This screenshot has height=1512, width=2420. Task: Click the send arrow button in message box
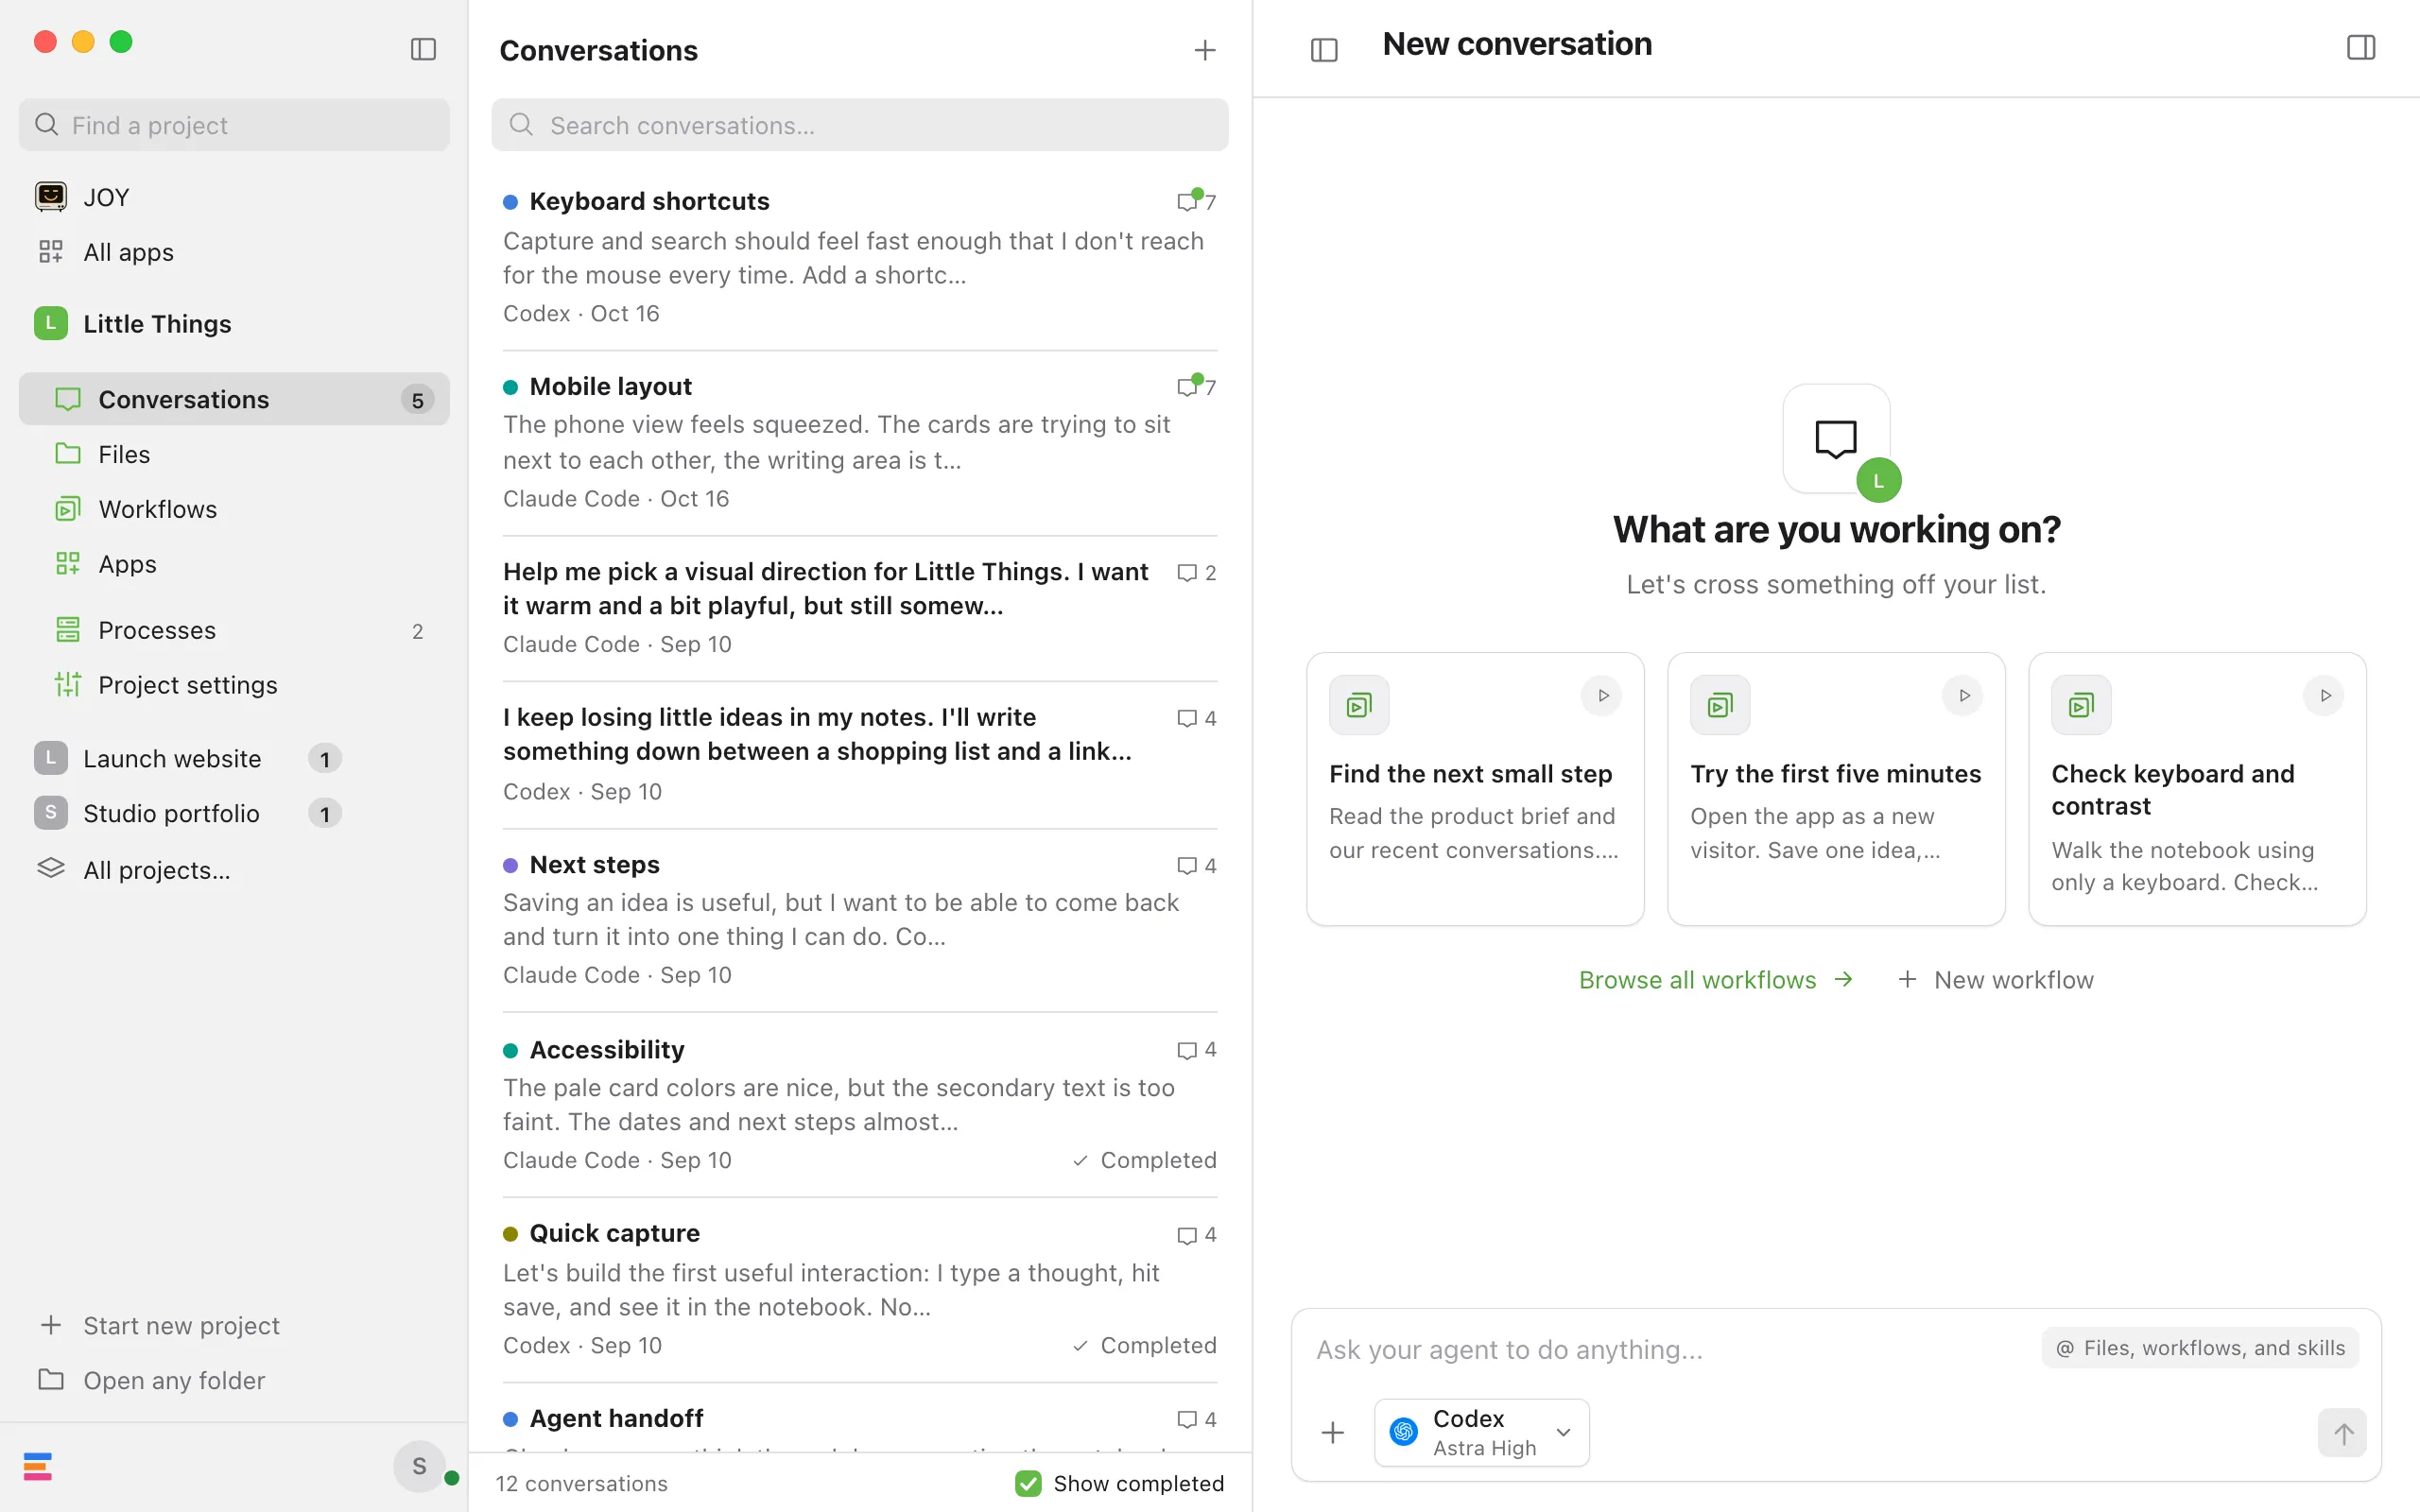pyautogui.click(x=2343, y=1433)
